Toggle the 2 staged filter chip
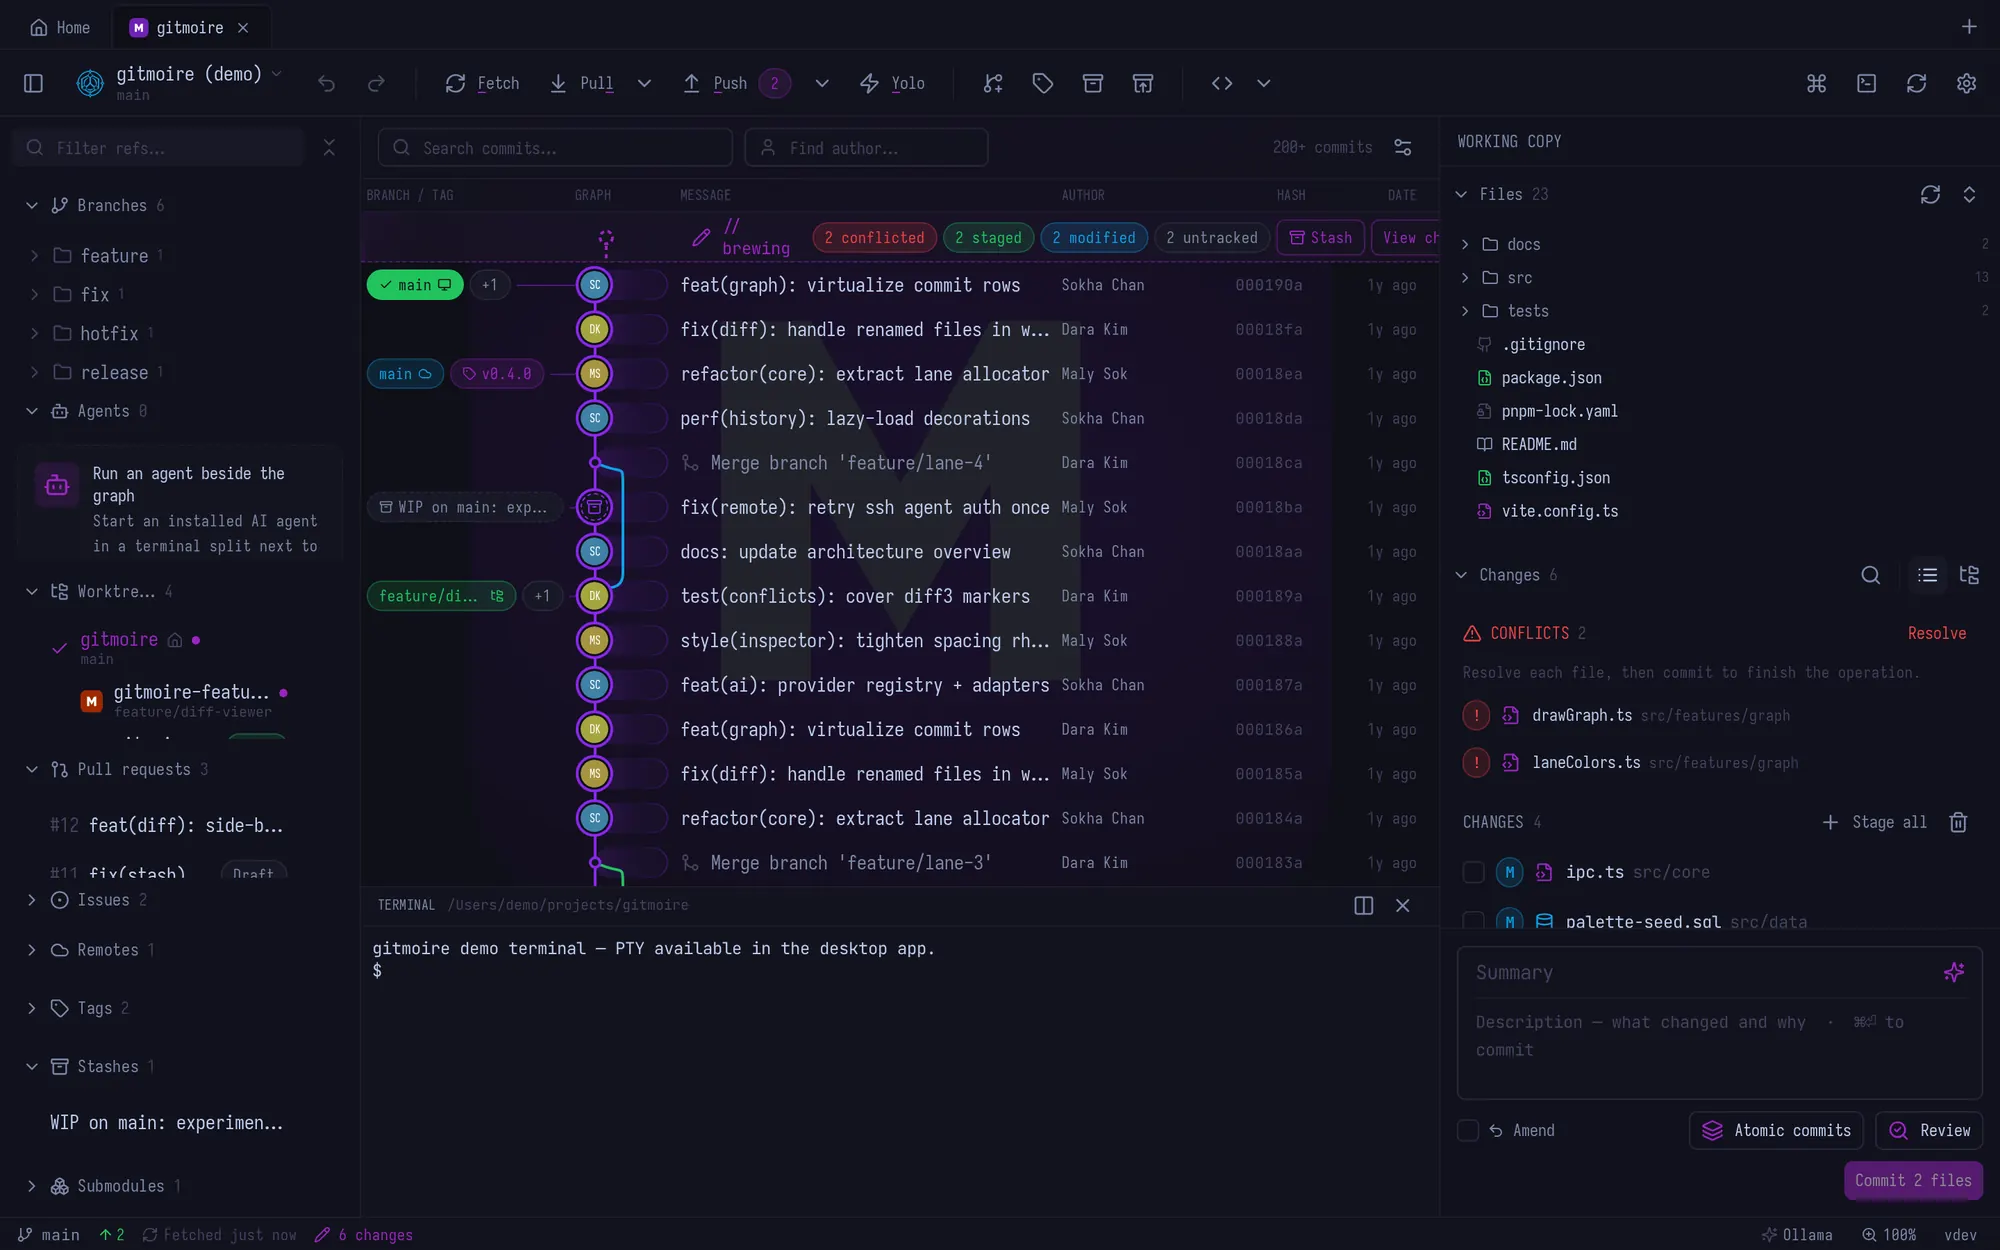 tap(988, 237)
